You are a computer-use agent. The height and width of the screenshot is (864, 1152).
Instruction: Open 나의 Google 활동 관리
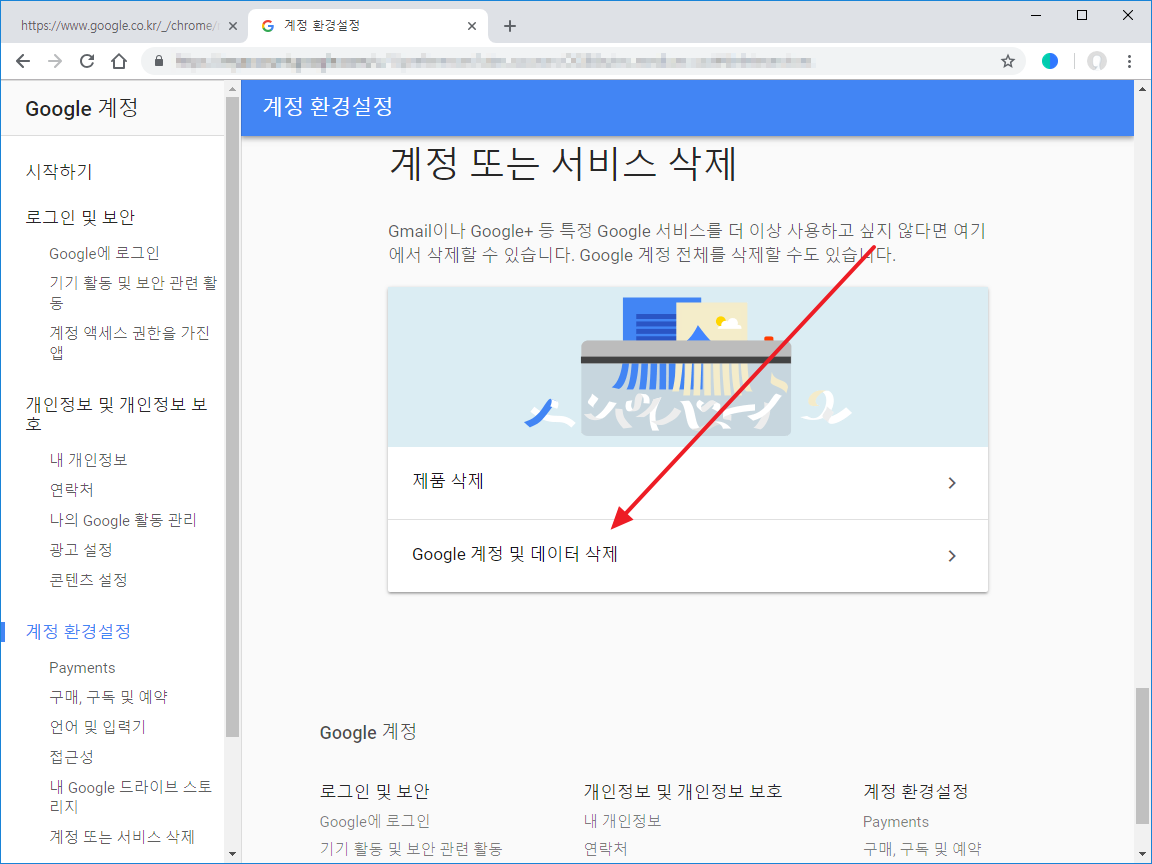click(x=123, y=520)
